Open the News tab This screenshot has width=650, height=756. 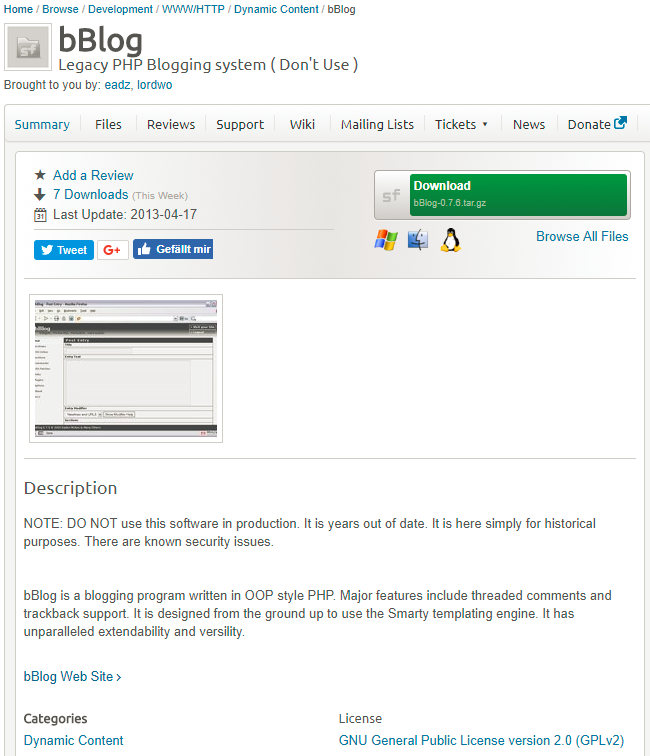pos(529,124)
